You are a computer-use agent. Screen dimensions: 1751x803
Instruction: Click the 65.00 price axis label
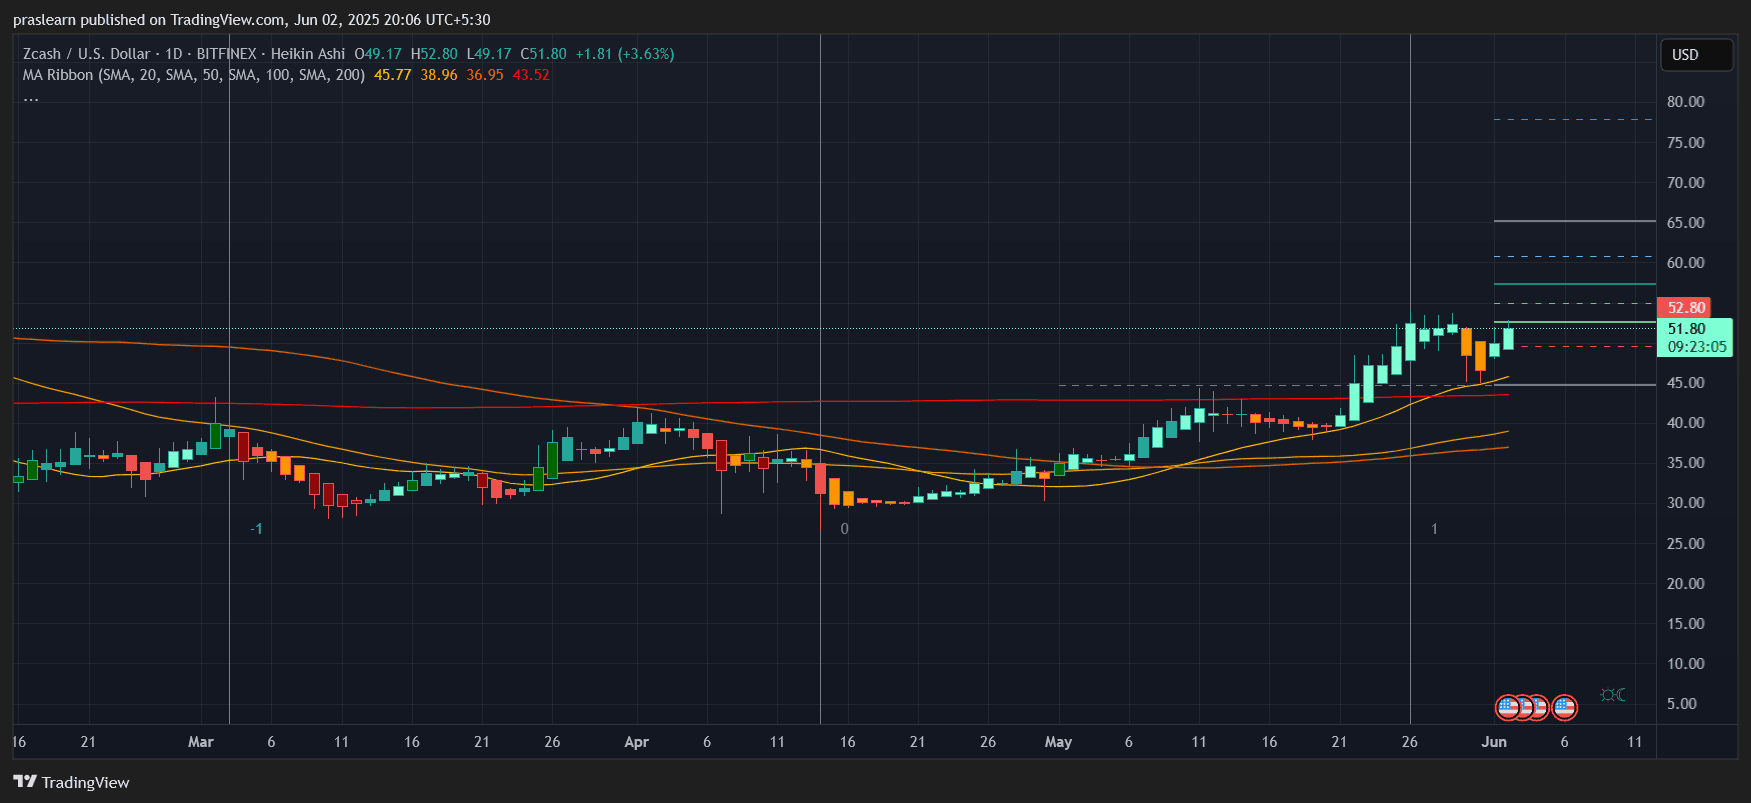click(x=1686, y=223)
